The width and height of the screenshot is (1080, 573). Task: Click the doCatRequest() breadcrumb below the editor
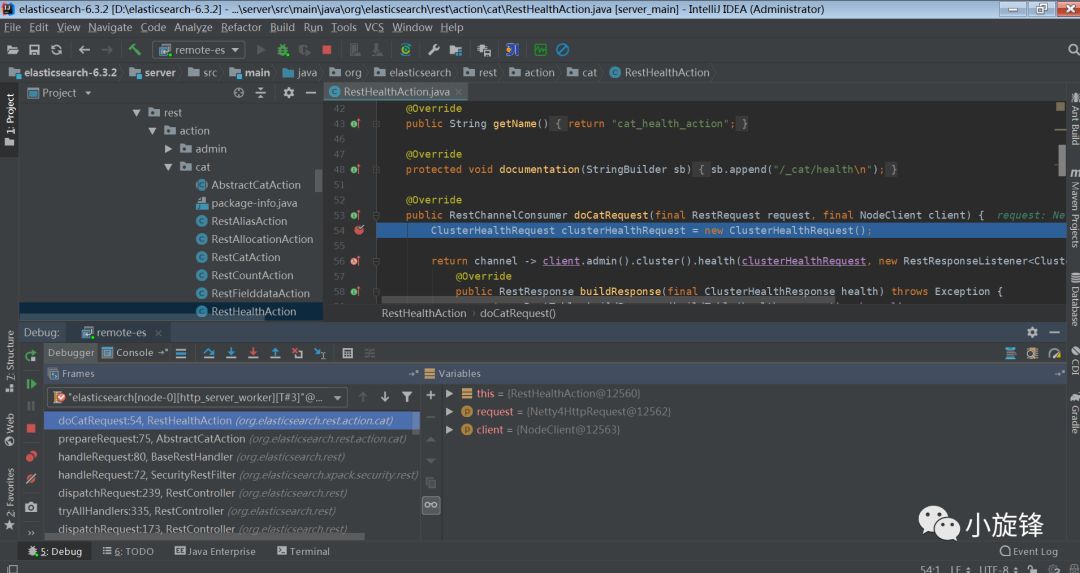[x=518, y=313]
